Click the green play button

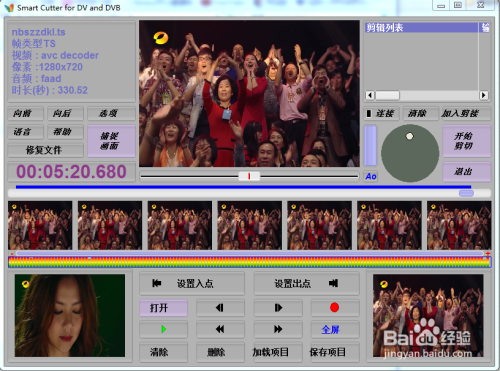pyautogui.click(x=163, y=329)
